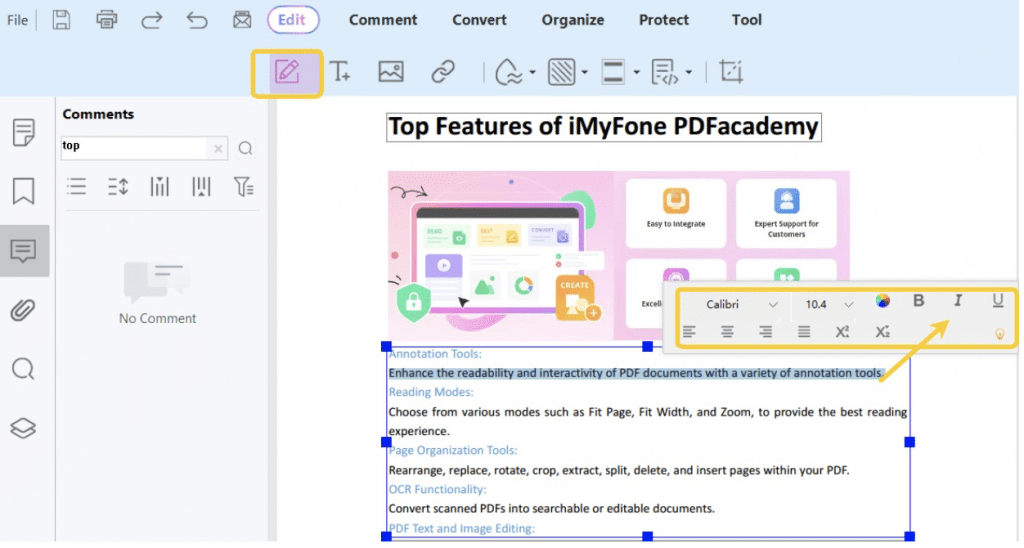
Task: Open the text color picker
Action: [x=882, y=301]
